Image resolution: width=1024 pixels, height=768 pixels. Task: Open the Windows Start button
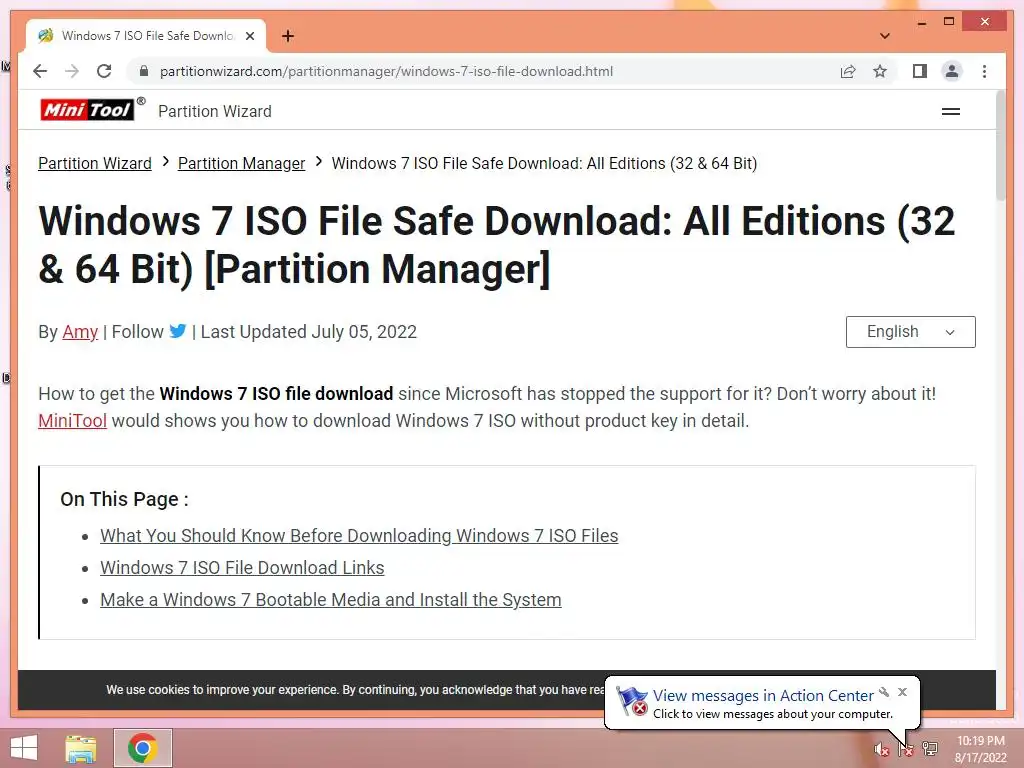coord(24,748)
